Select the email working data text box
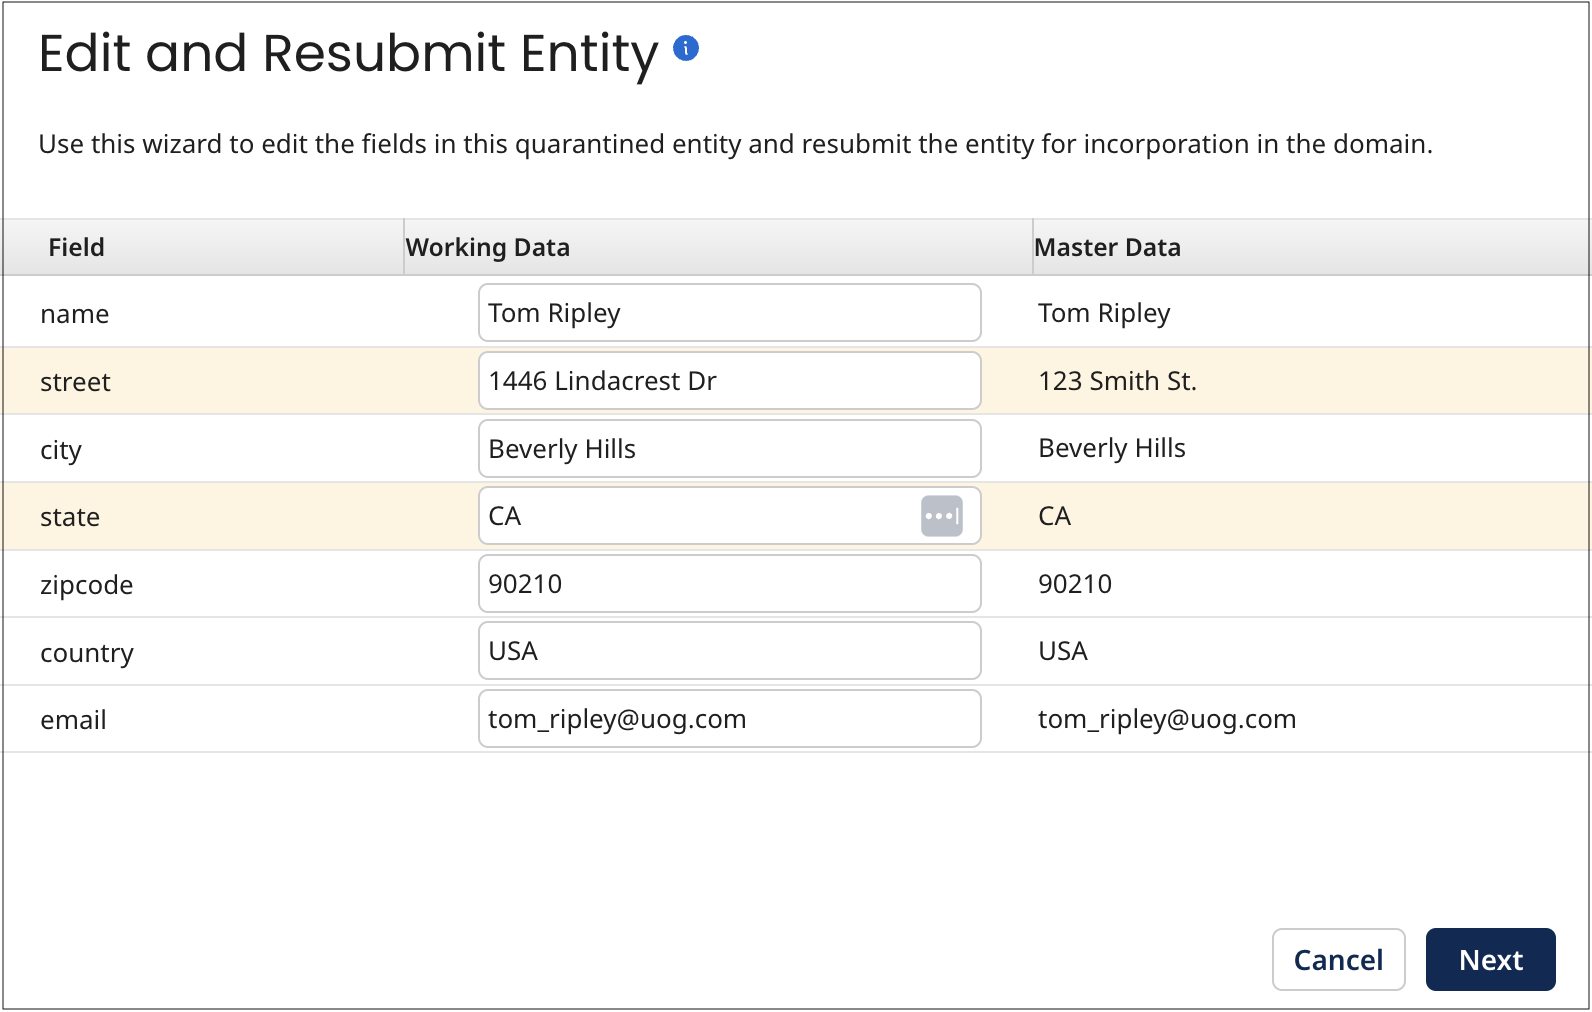This screenshot has height=1012, width=1592. click(728, 719)
